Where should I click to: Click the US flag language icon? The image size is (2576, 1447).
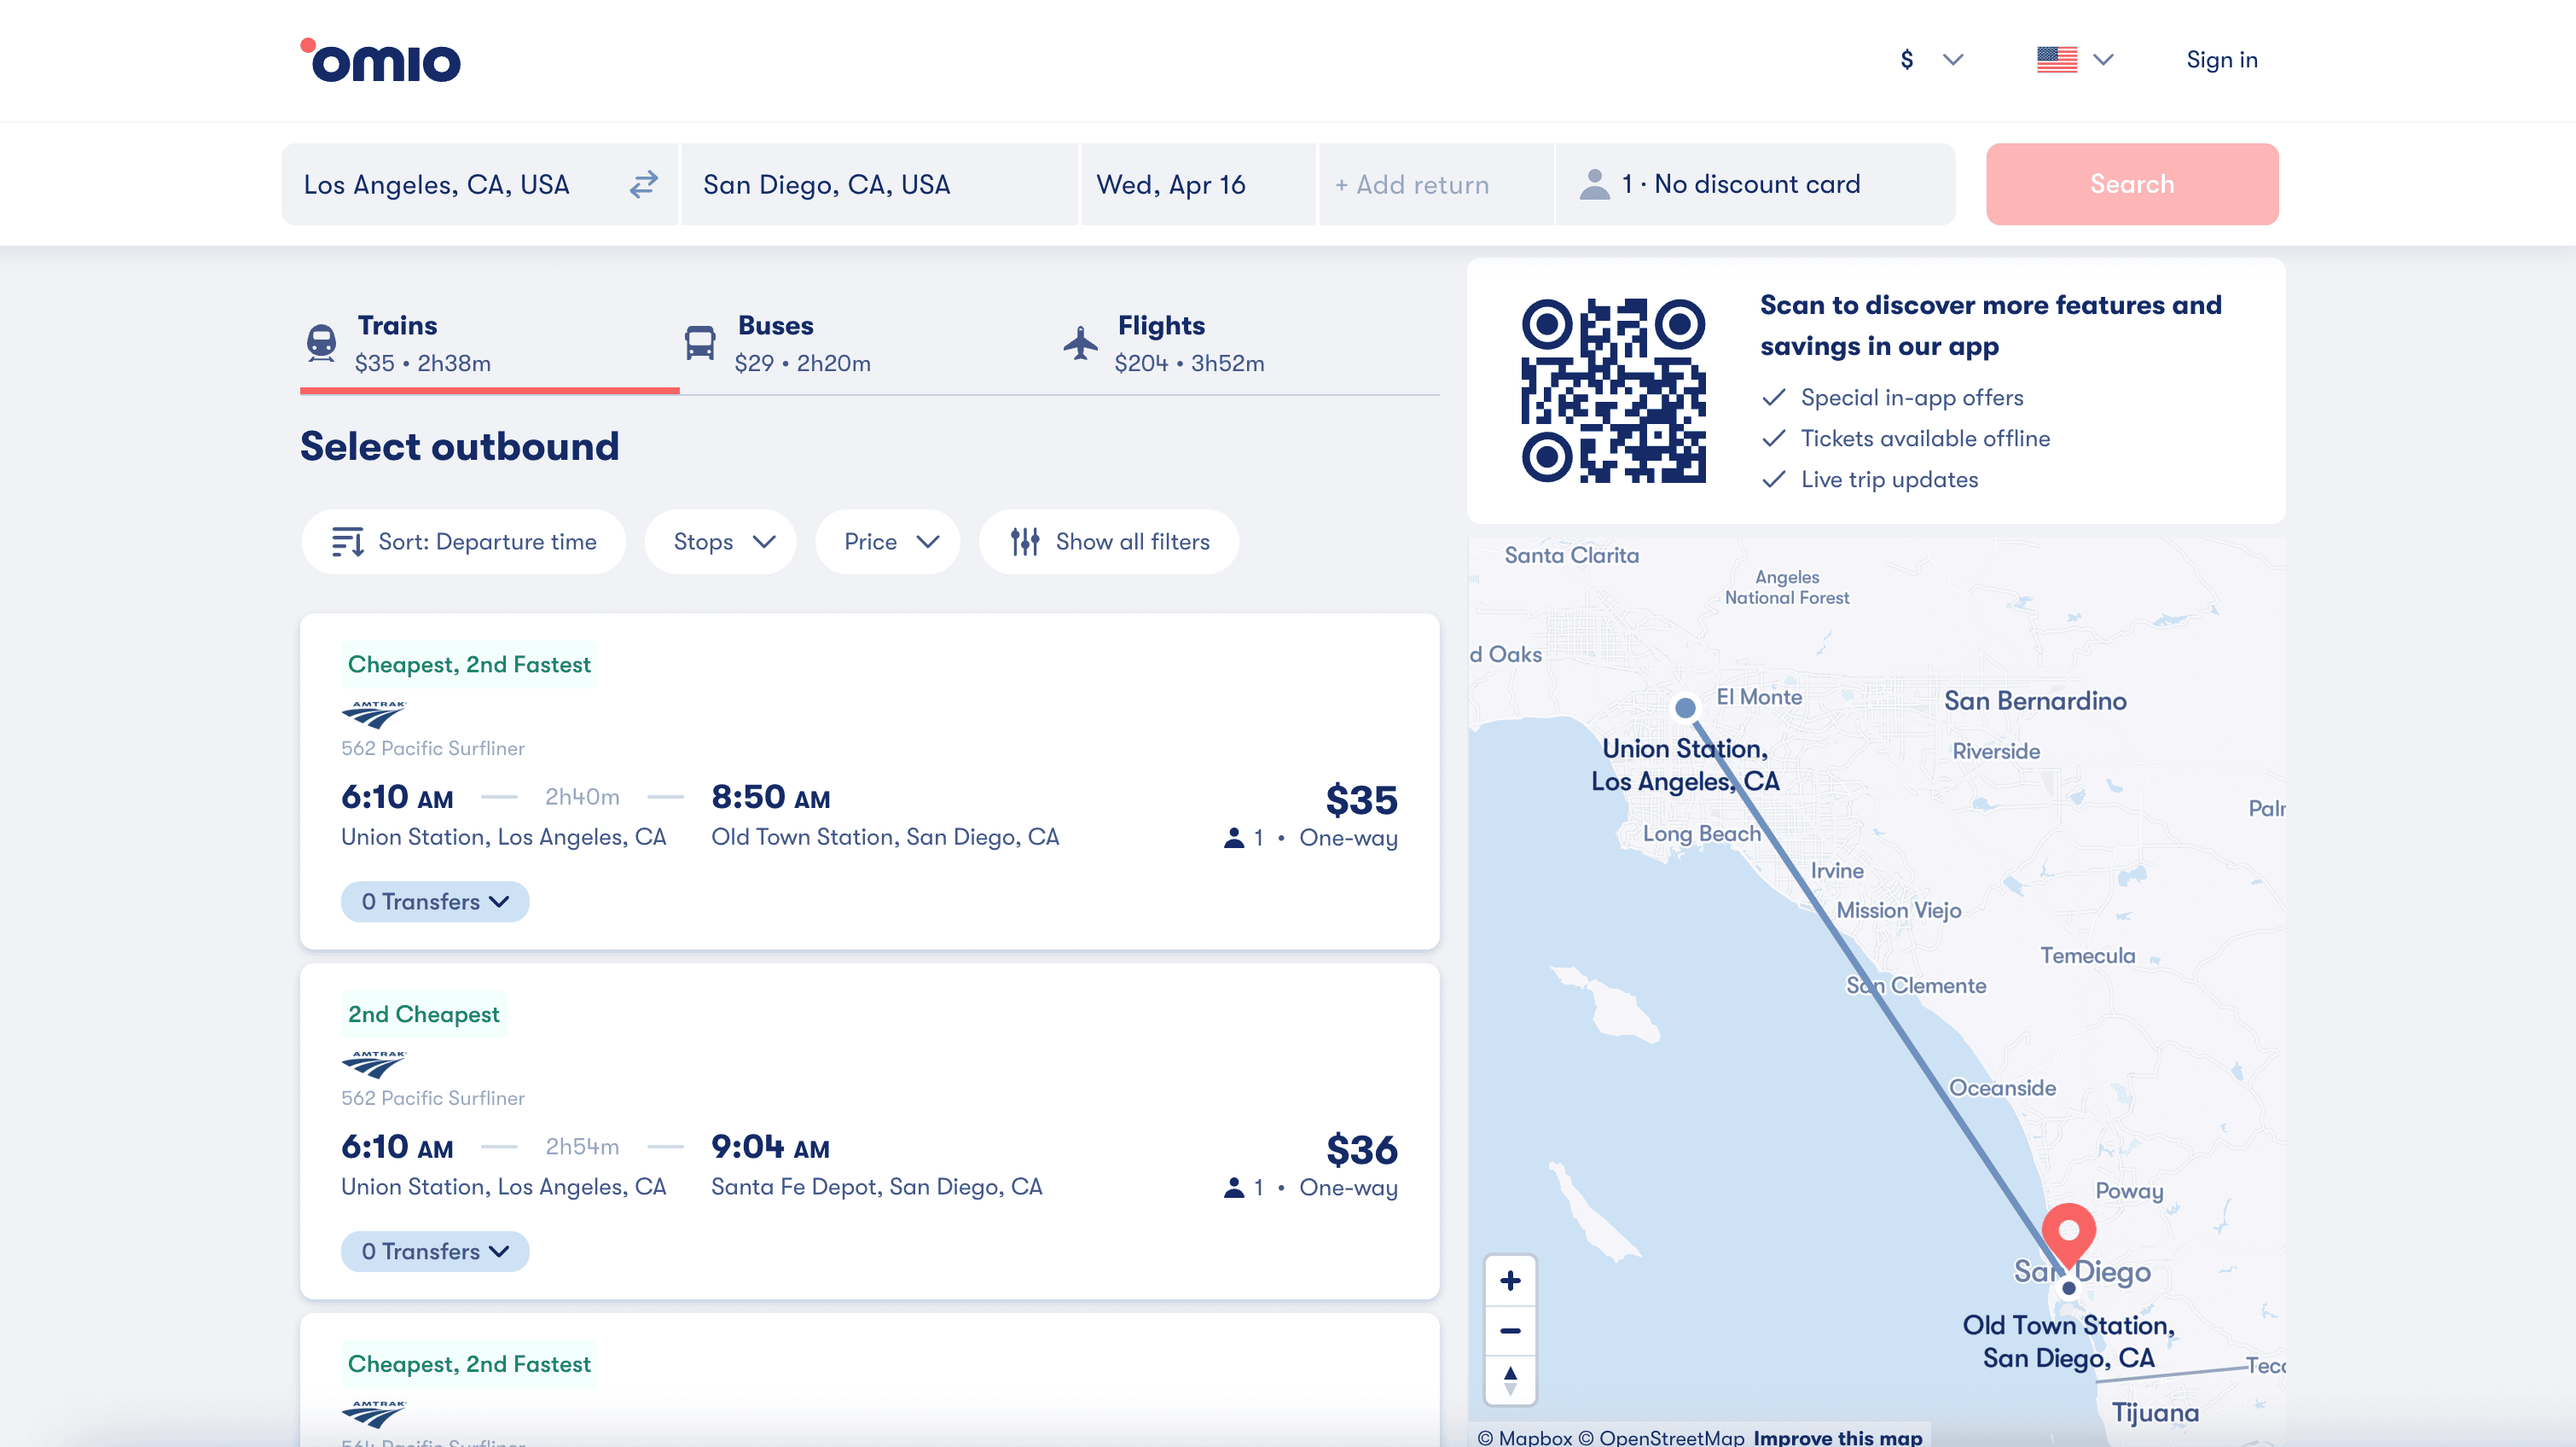click(x=2056, y=60)
